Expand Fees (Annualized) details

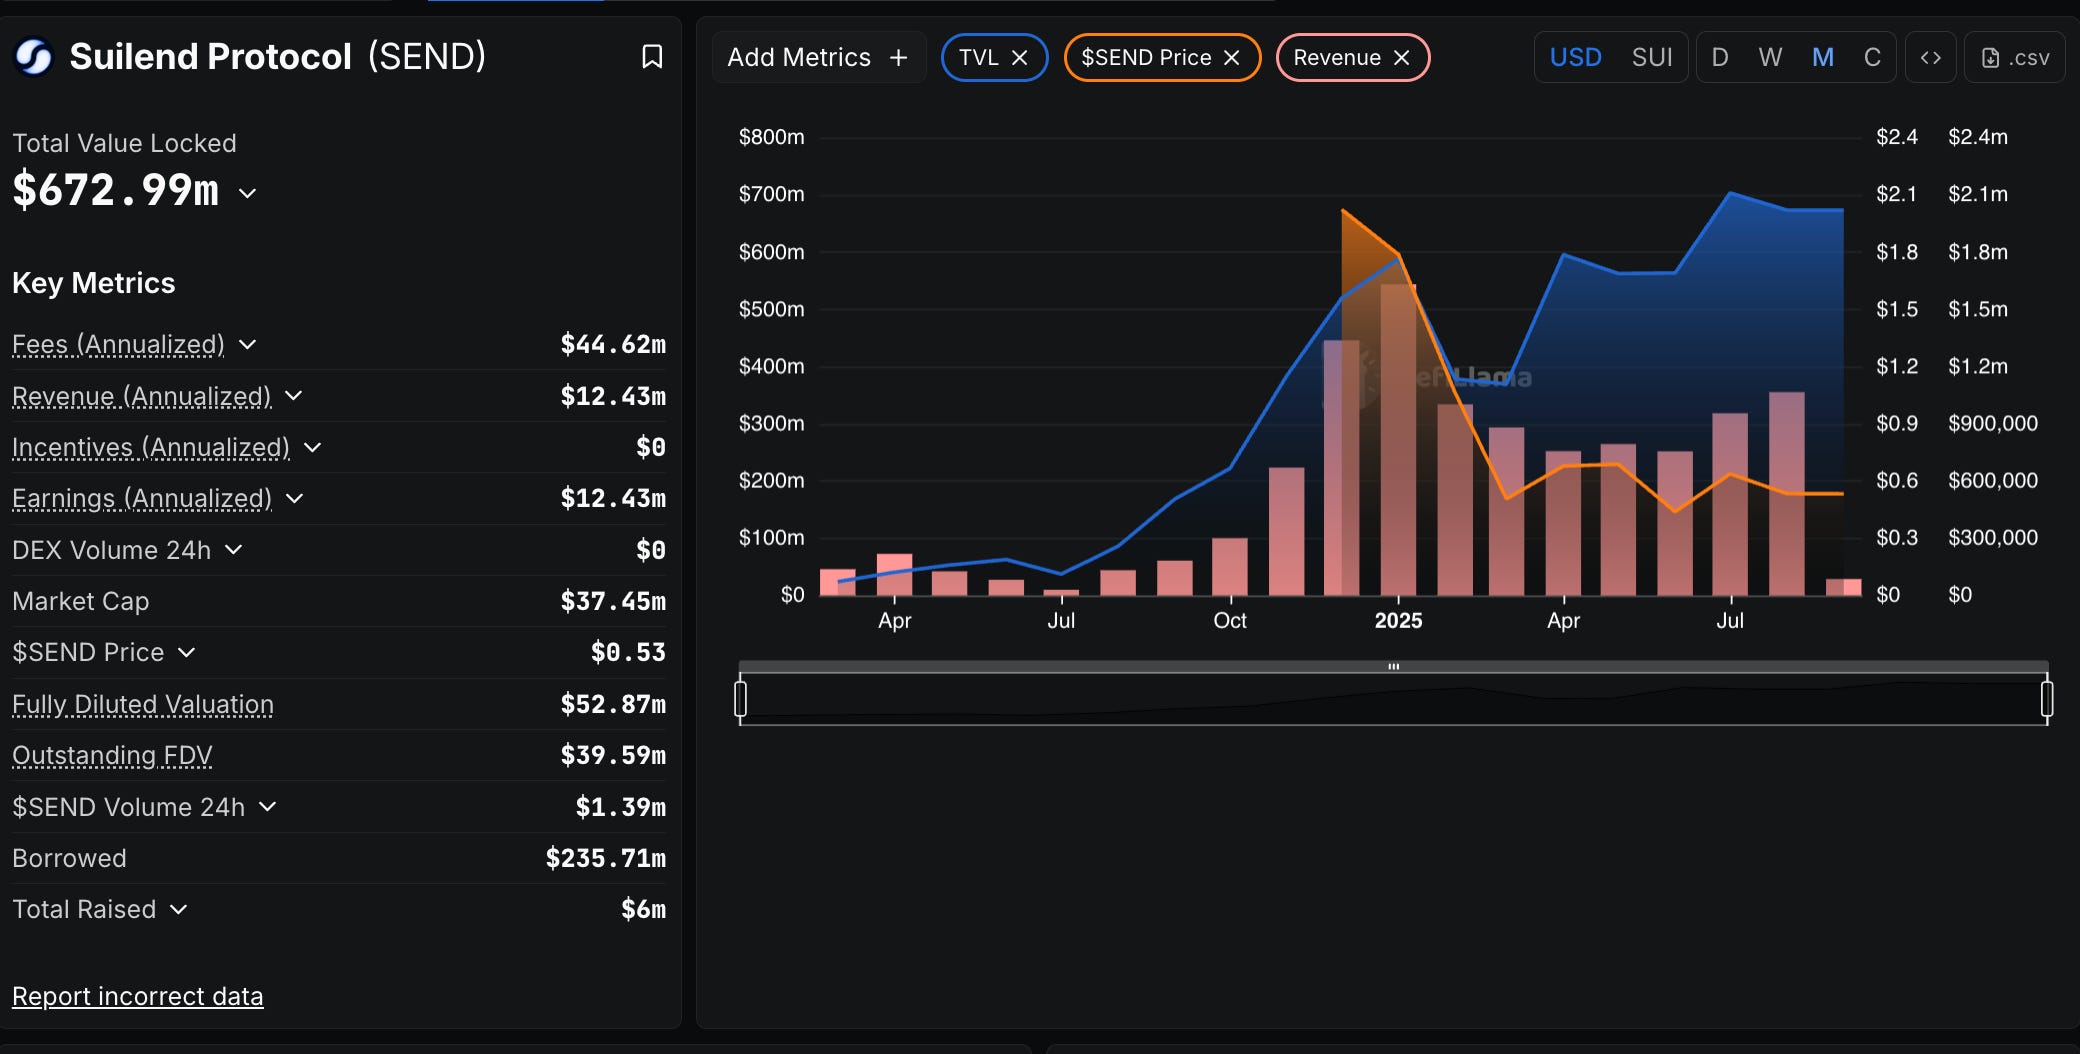[x=248, y=345]
